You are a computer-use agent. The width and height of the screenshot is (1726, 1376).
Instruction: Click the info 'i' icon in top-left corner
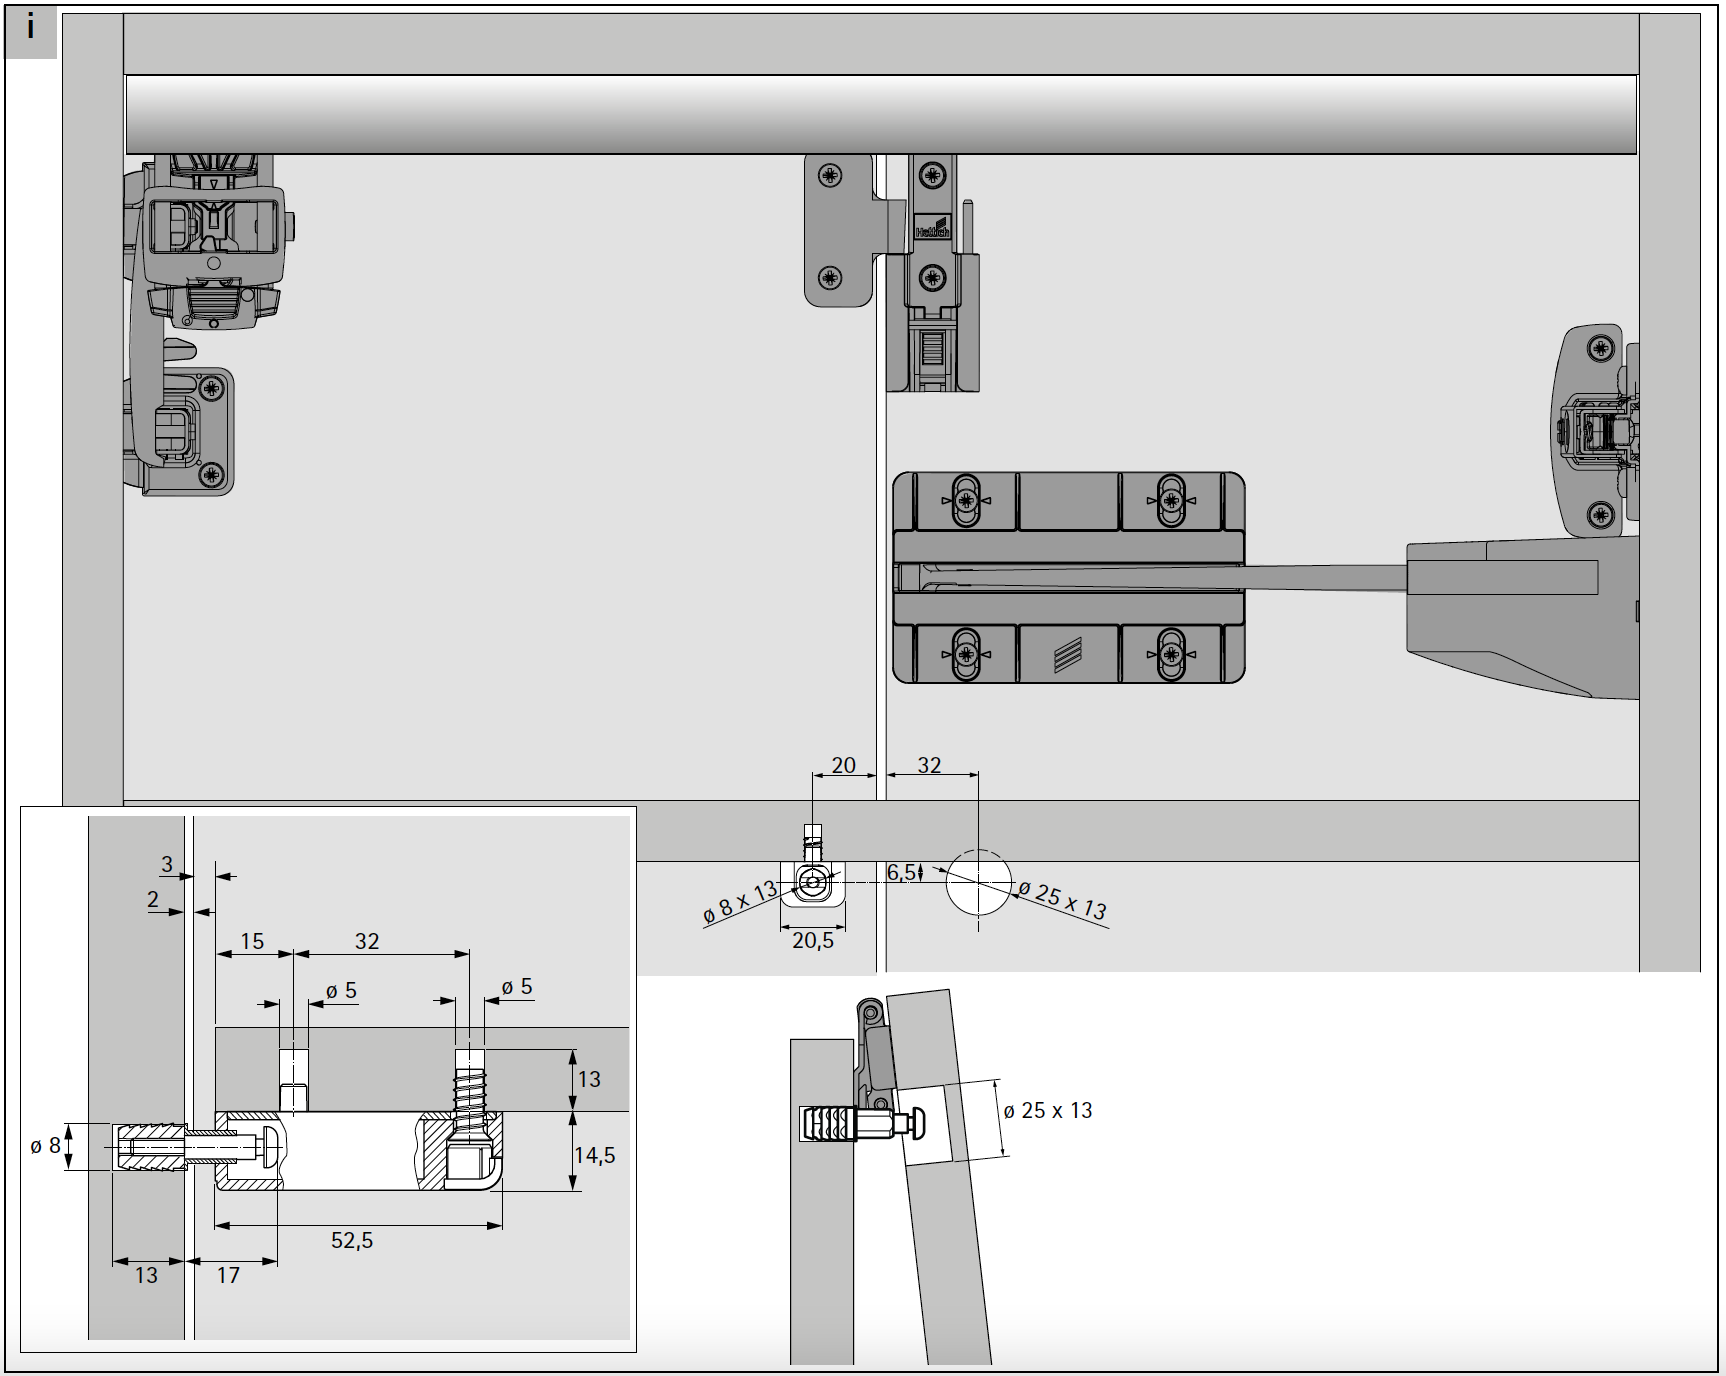tap(30, 30)
